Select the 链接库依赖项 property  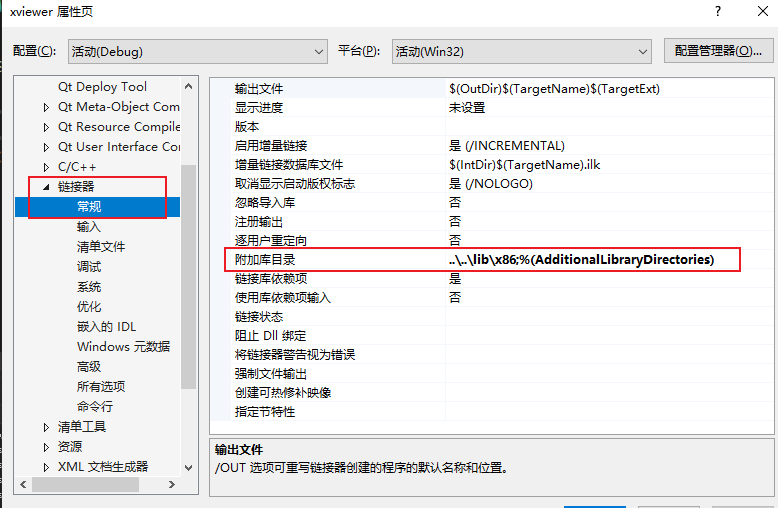(x=491, y=278)
